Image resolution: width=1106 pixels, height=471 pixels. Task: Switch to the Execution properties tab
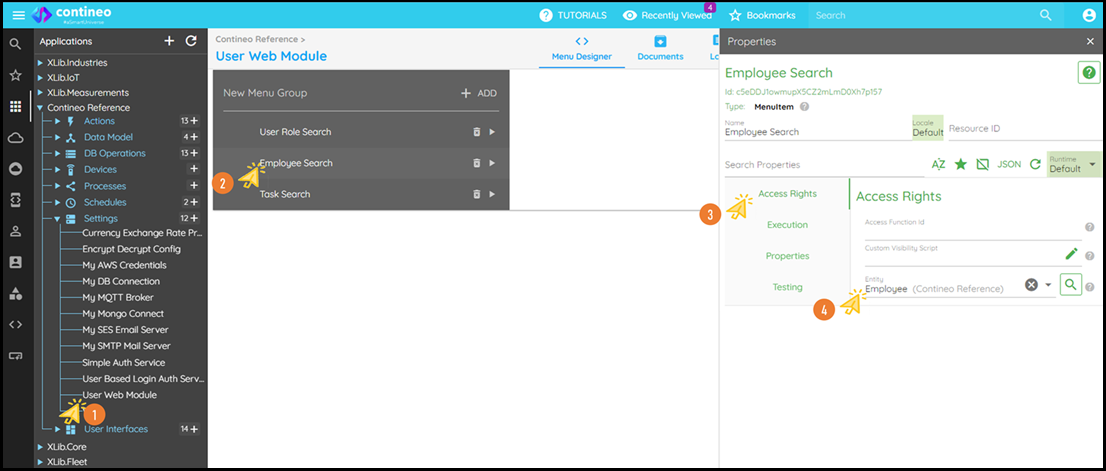point(787,225)
